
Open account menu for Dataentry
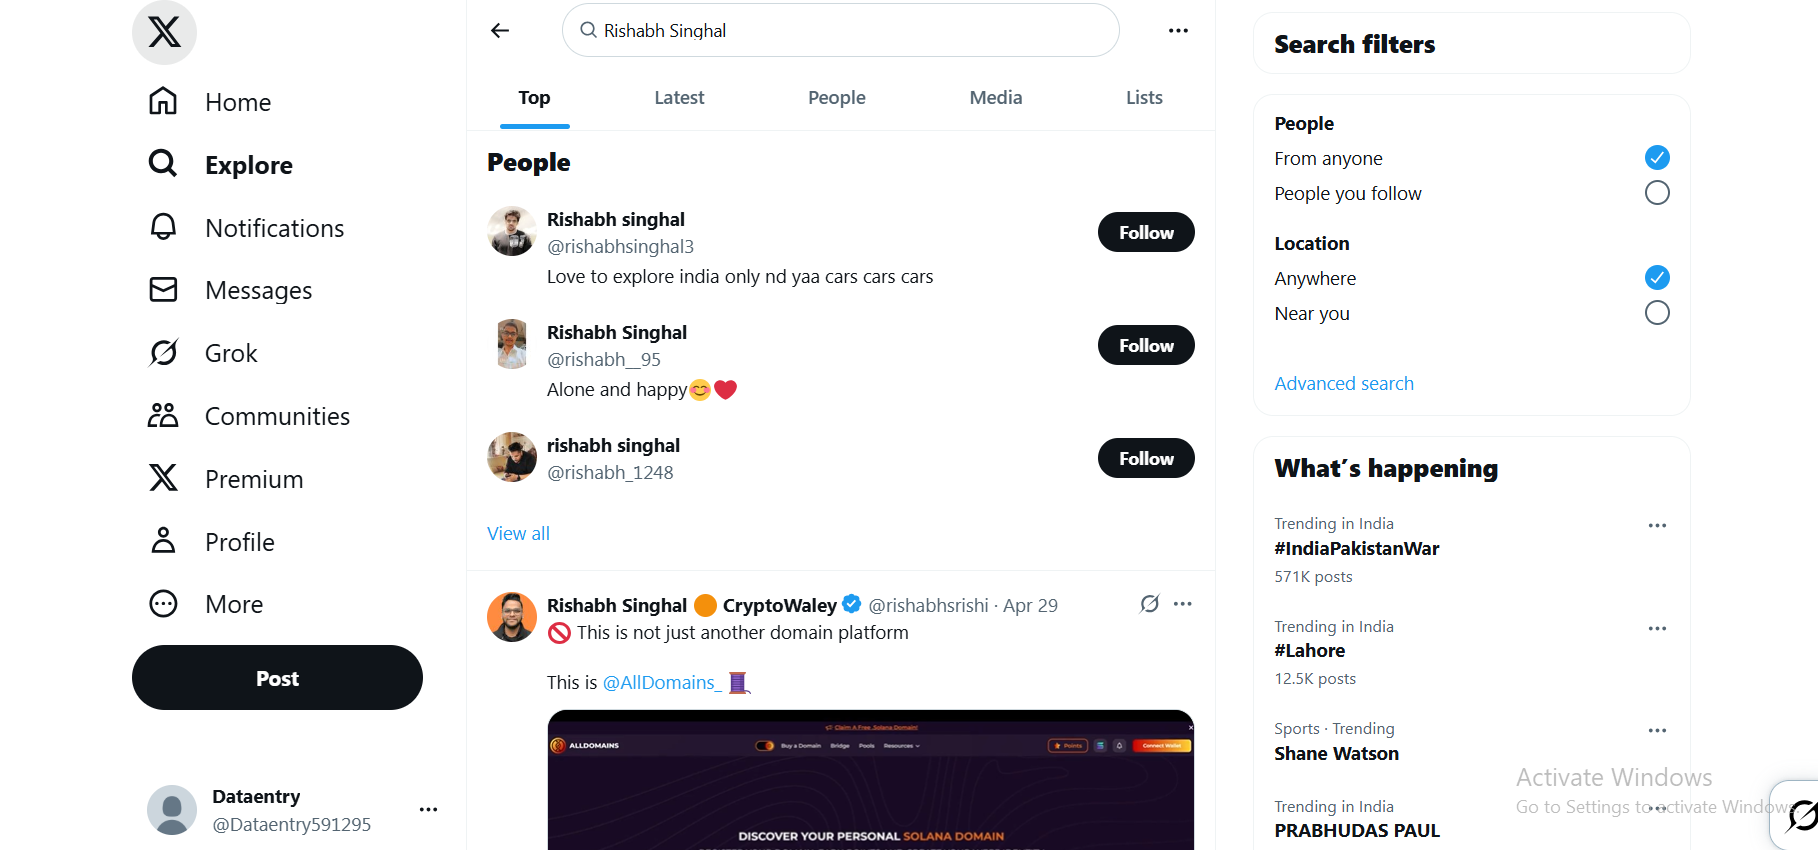tap(428, 810)
